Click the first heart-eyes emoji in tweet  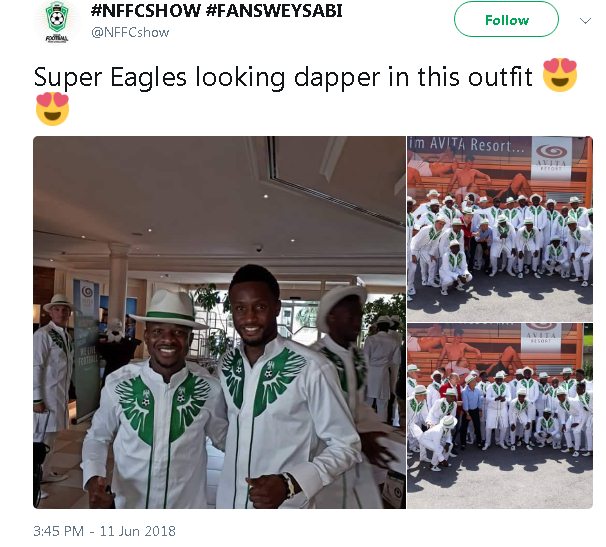coord(560,75)
